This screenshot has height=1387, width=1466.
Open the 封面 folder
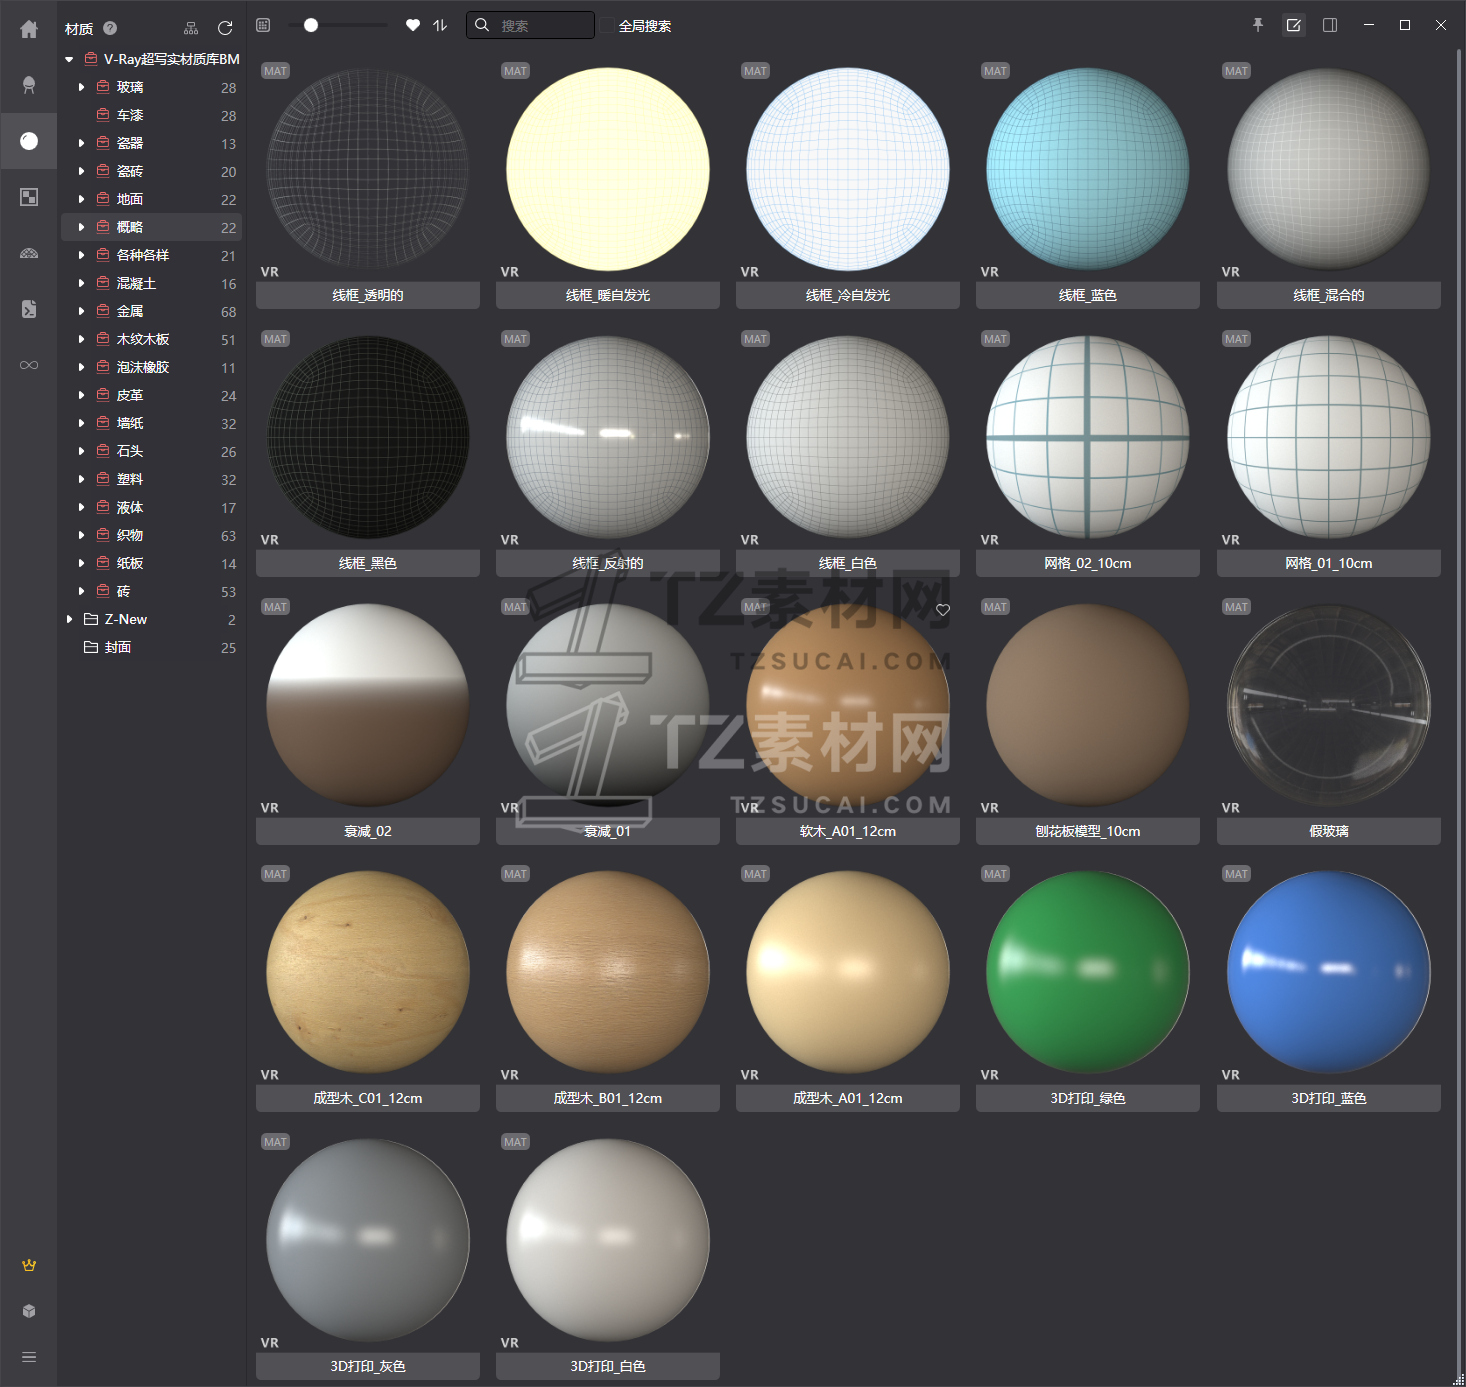[x=118, y=647]
